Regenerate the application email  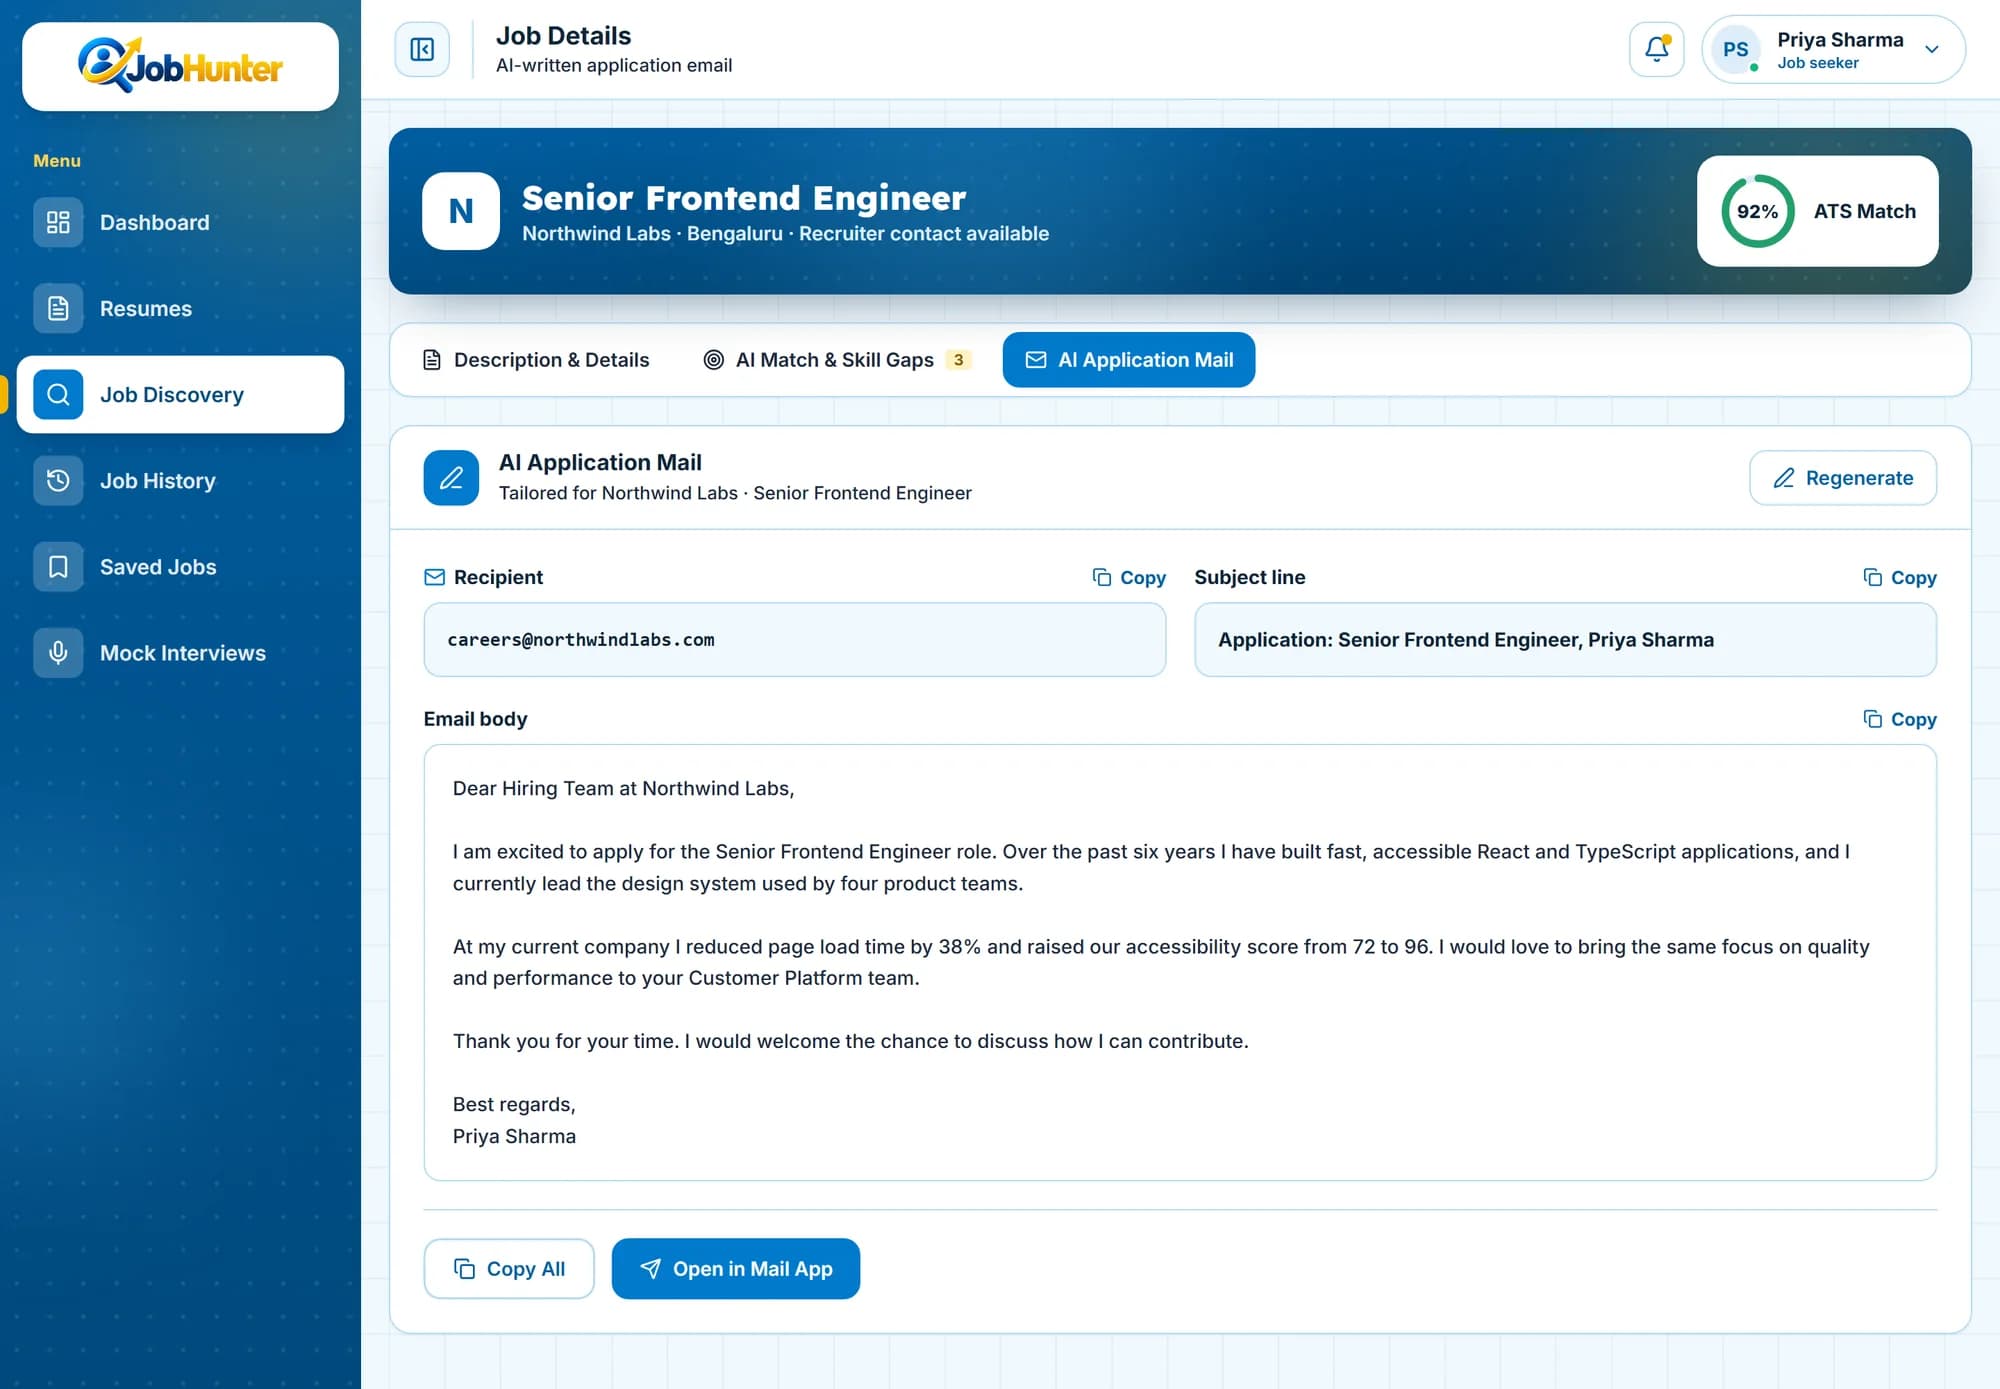[x=1842, y=478]
